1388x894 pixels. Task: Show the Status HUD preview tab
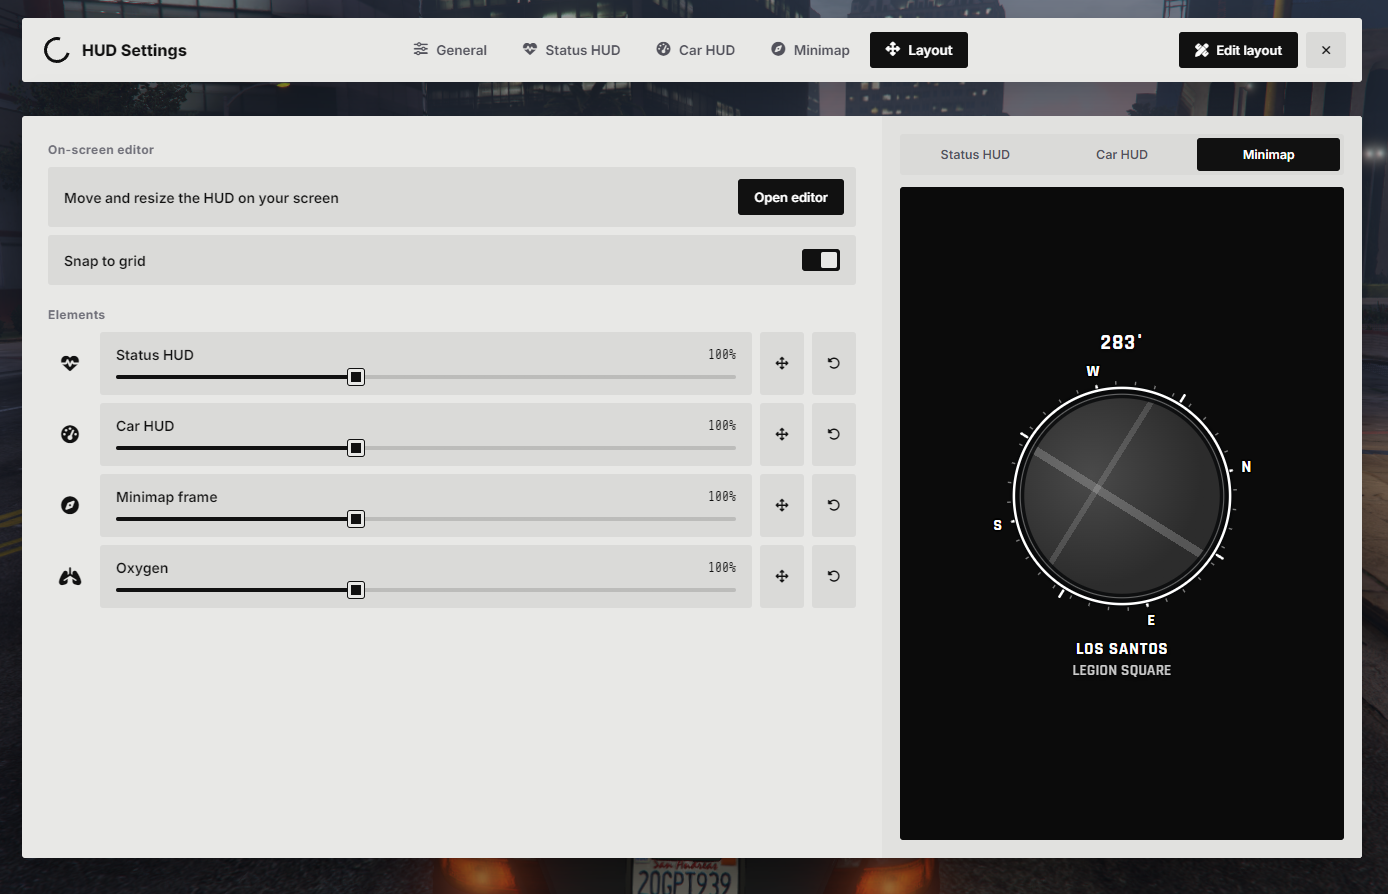(x=975, y=154)
